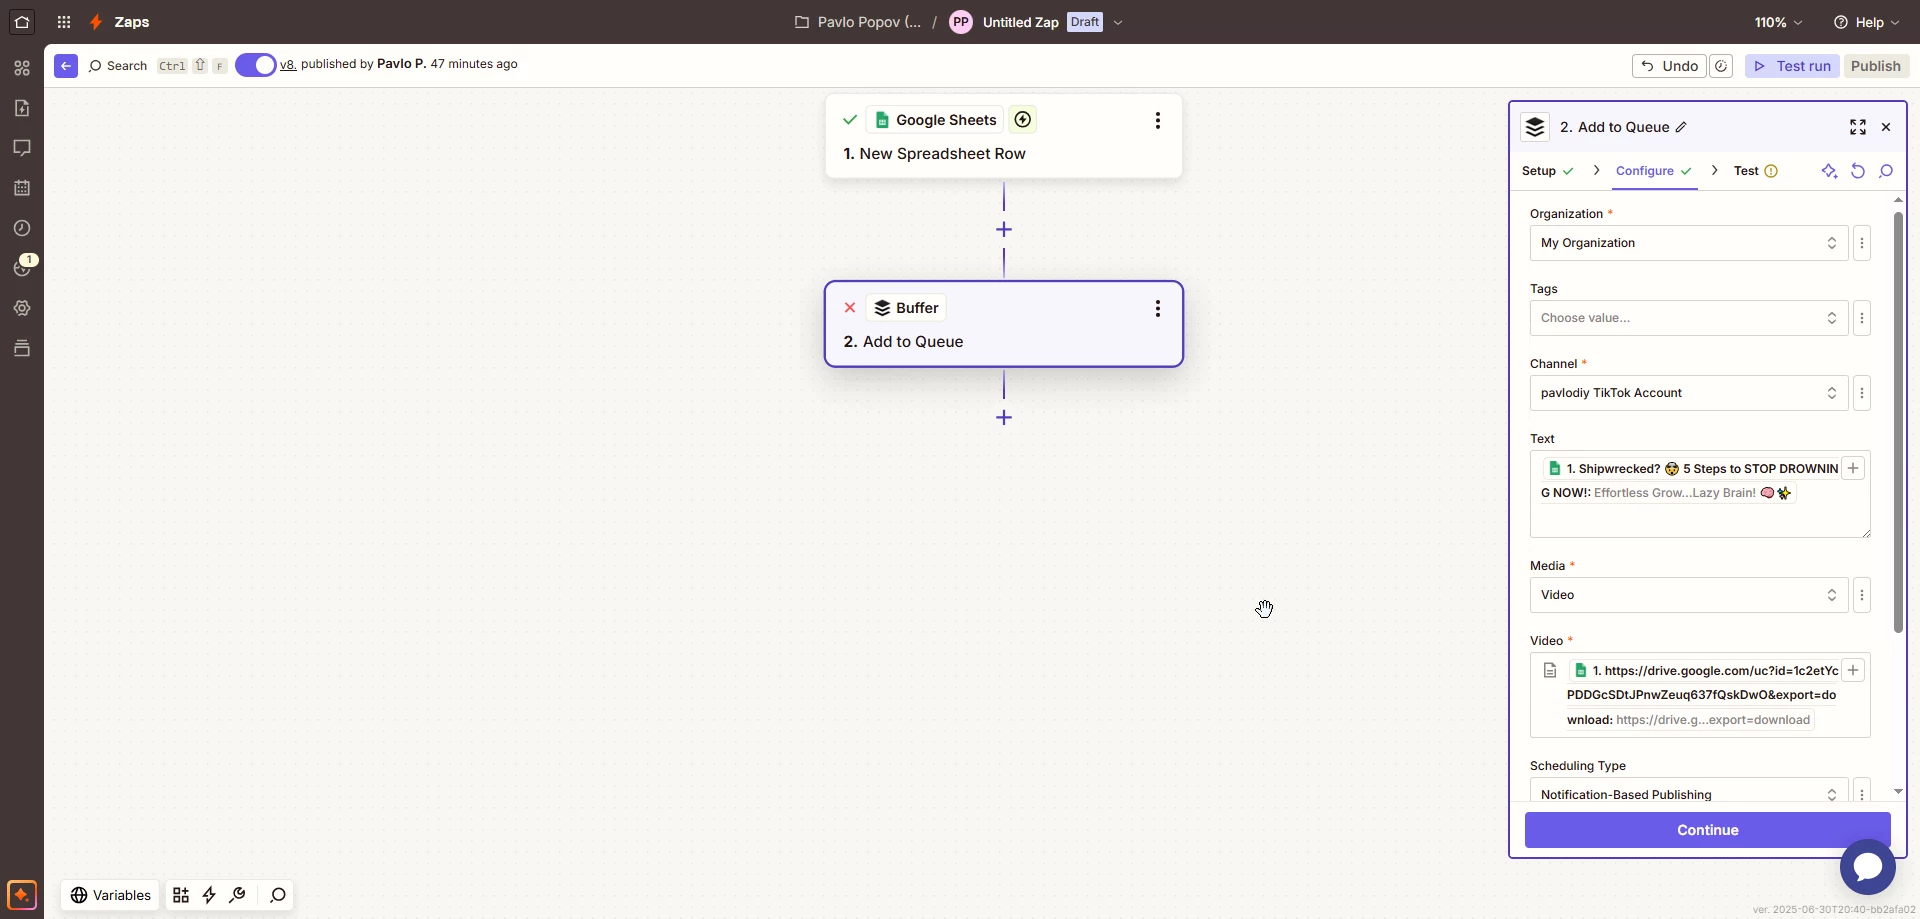
Task: Click the AI sparkle icon in panel
Action: click(x=1829, y=171)
